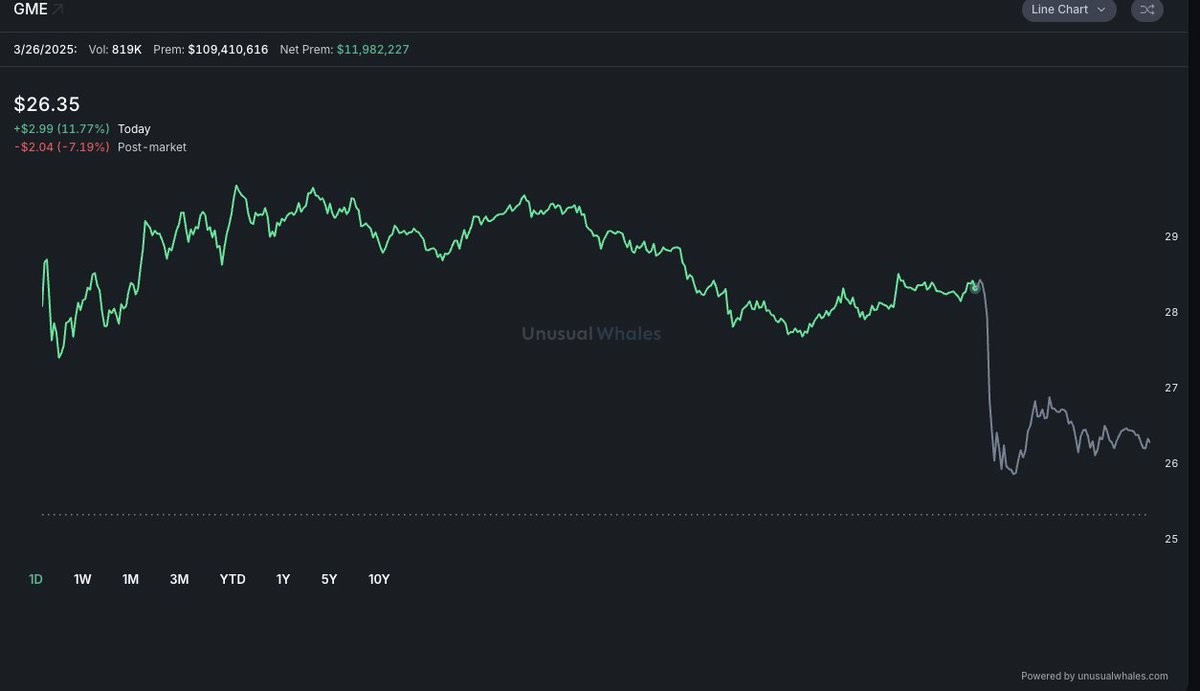Expand the Line Chart type dropdown
The width and height of the screenshot is (1200, 691).
1069,10
